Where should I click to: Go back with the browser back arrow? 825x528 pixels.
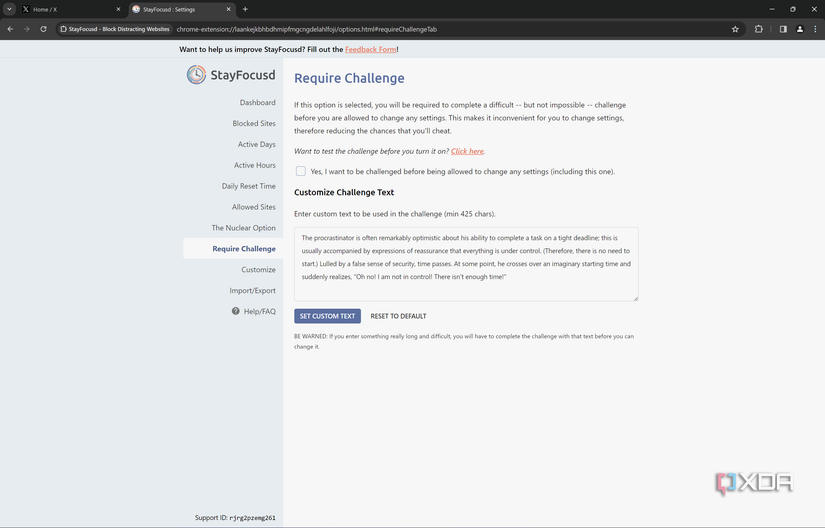click(x=11, y=29)
